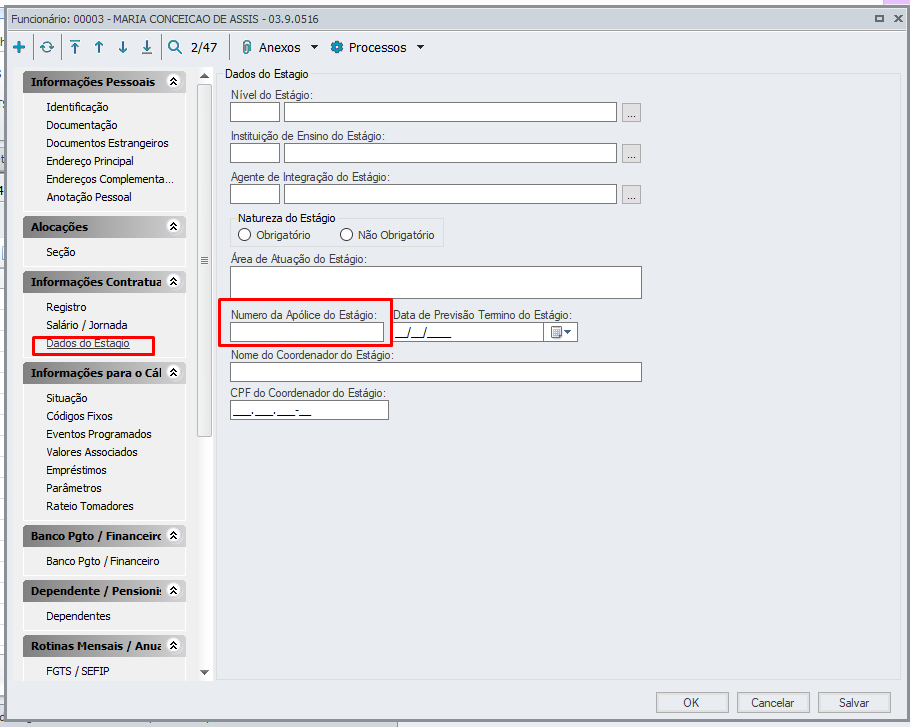
Task: Open Identificação page
Action: (x=77, y=107)
